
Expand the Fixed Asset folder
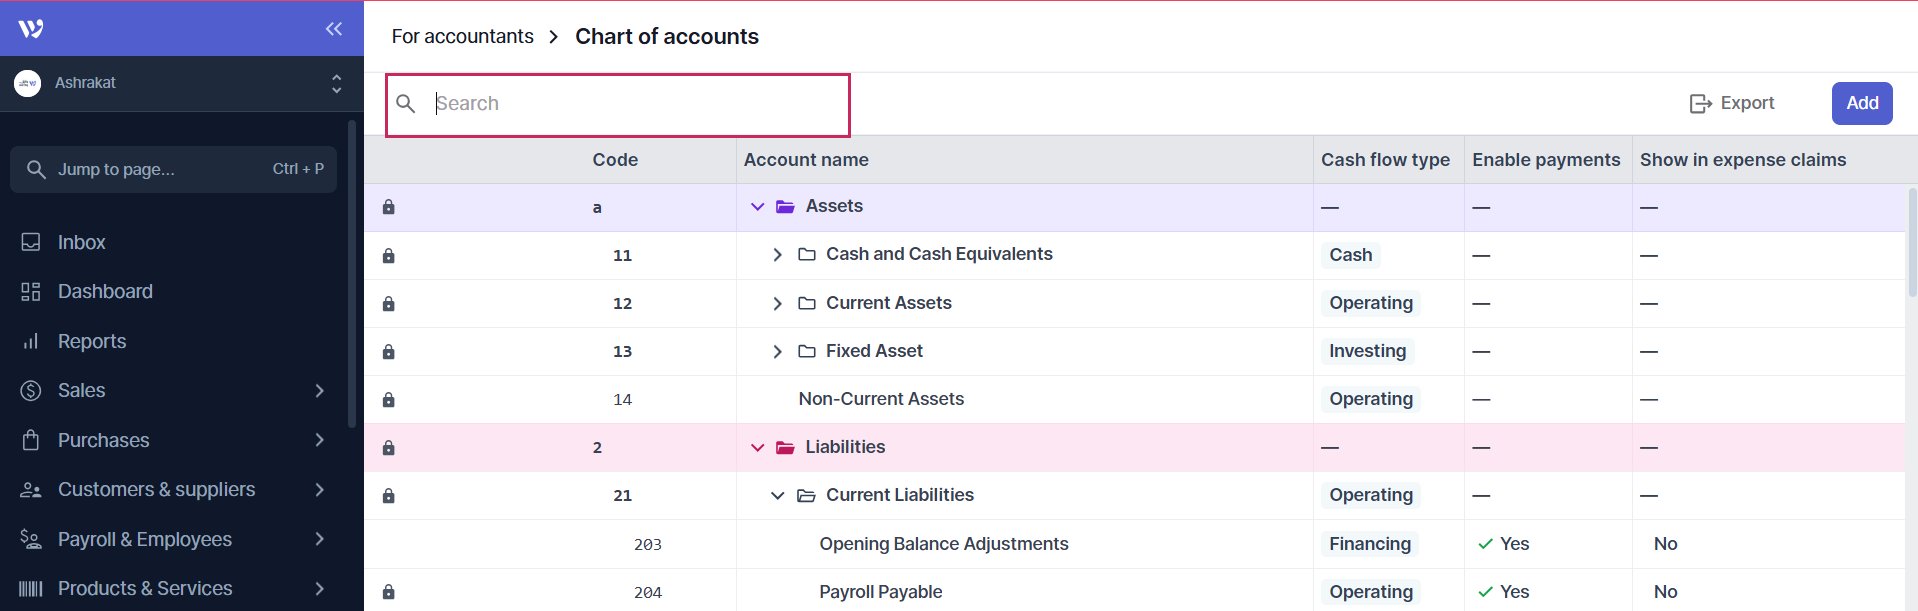pos(778,351)
